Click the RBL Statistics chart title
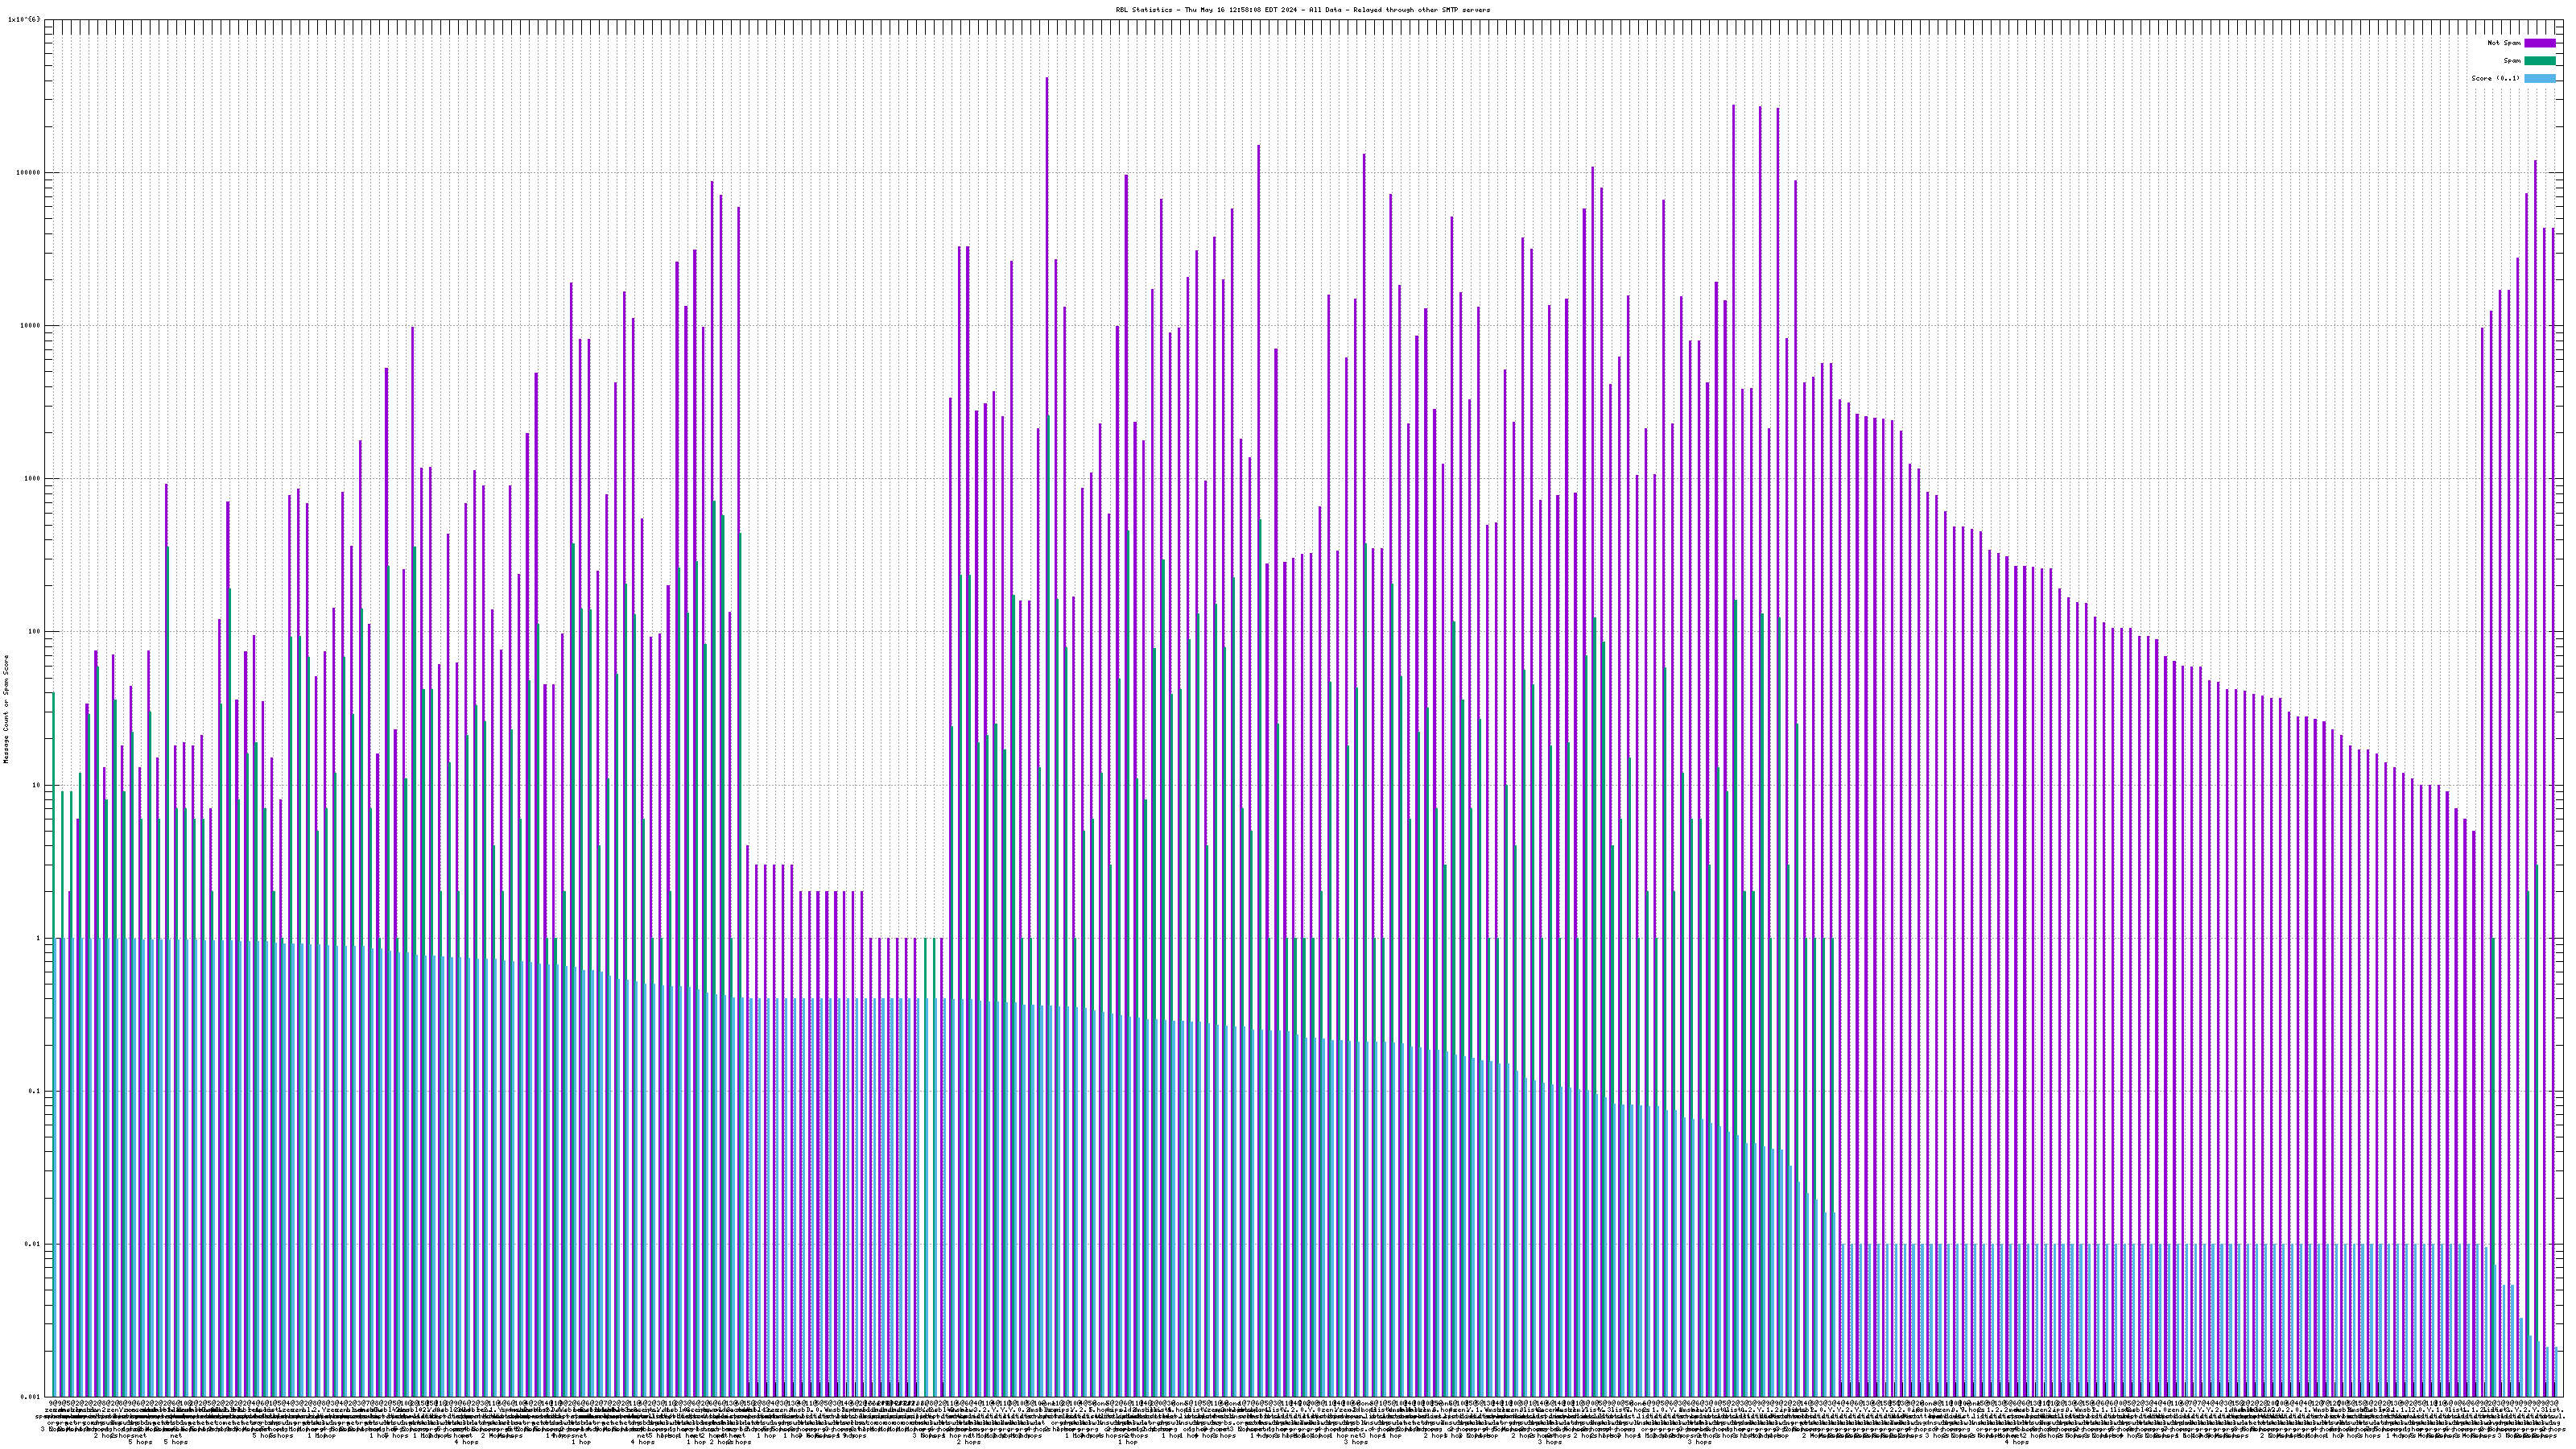 coord(1302,10)
